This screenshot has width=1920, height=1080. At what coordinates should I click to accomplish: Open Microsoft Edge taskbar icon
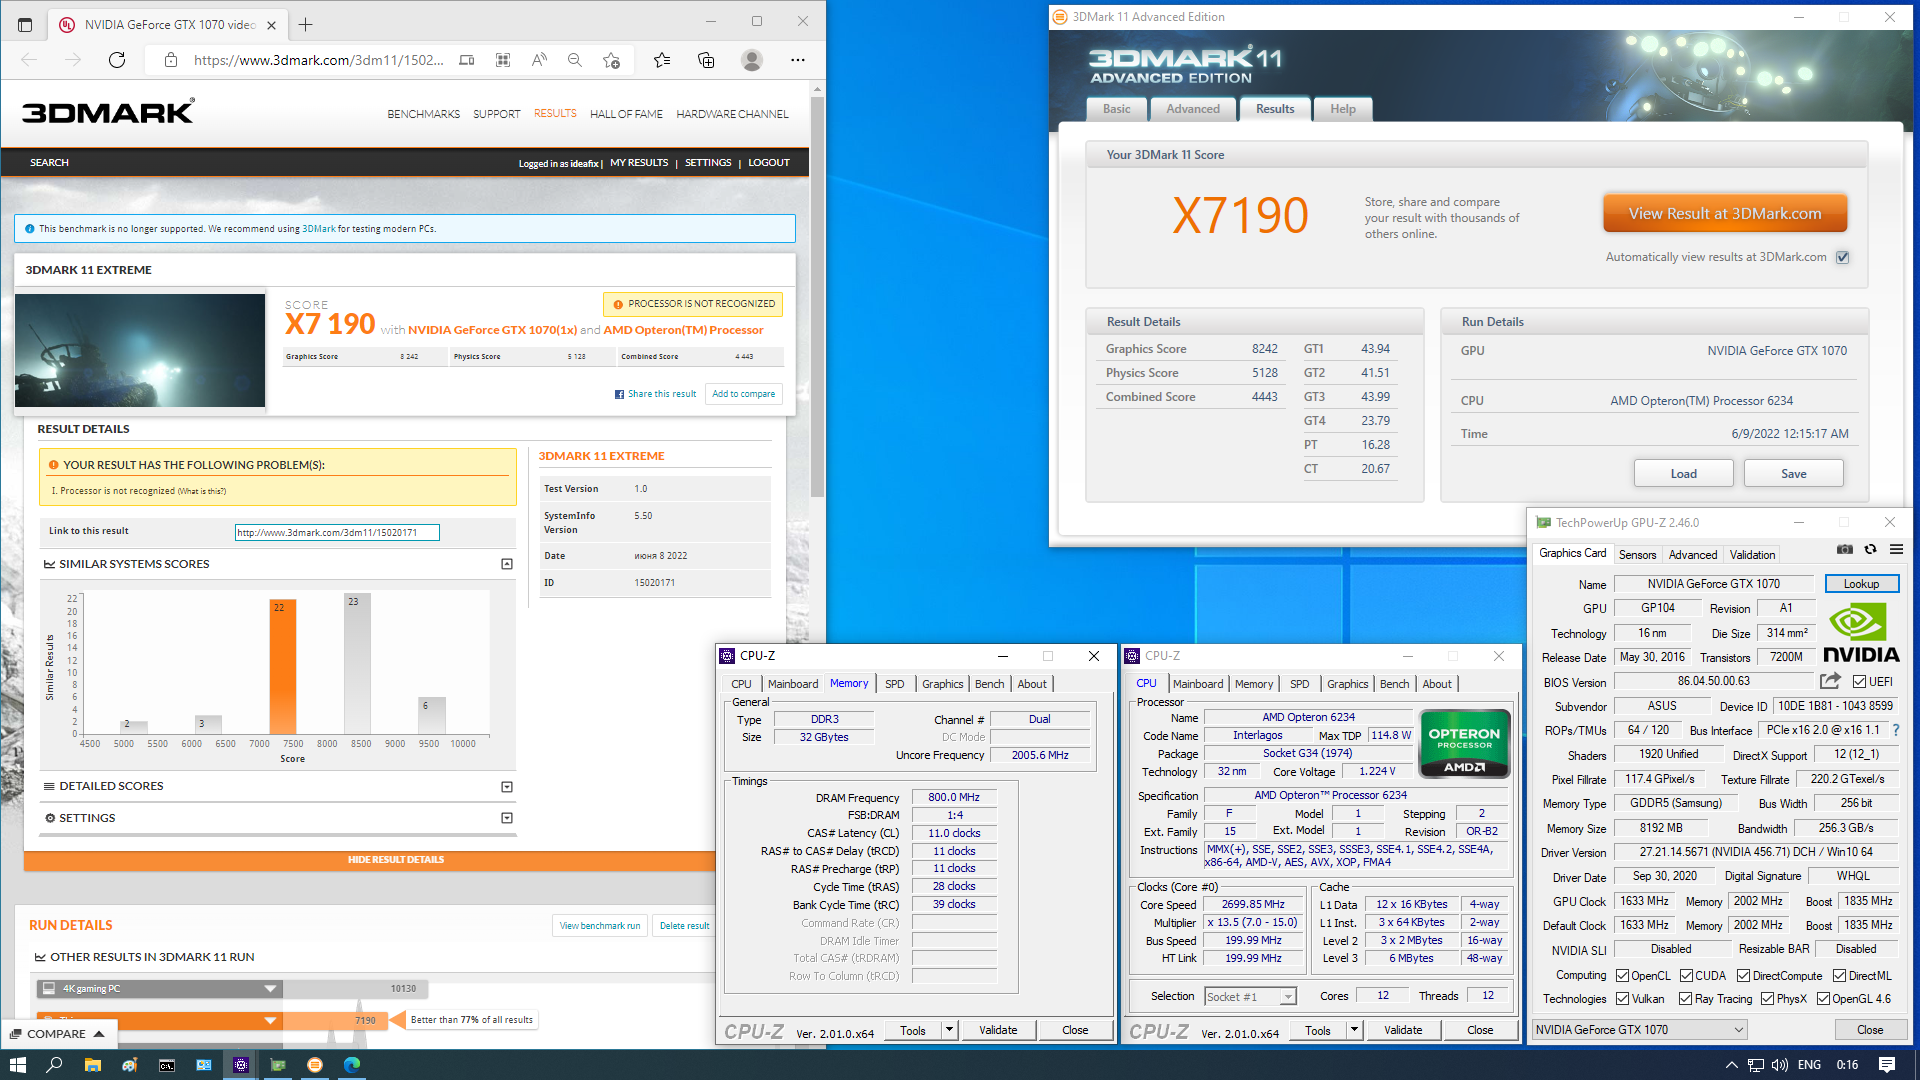coord(352,1065)
